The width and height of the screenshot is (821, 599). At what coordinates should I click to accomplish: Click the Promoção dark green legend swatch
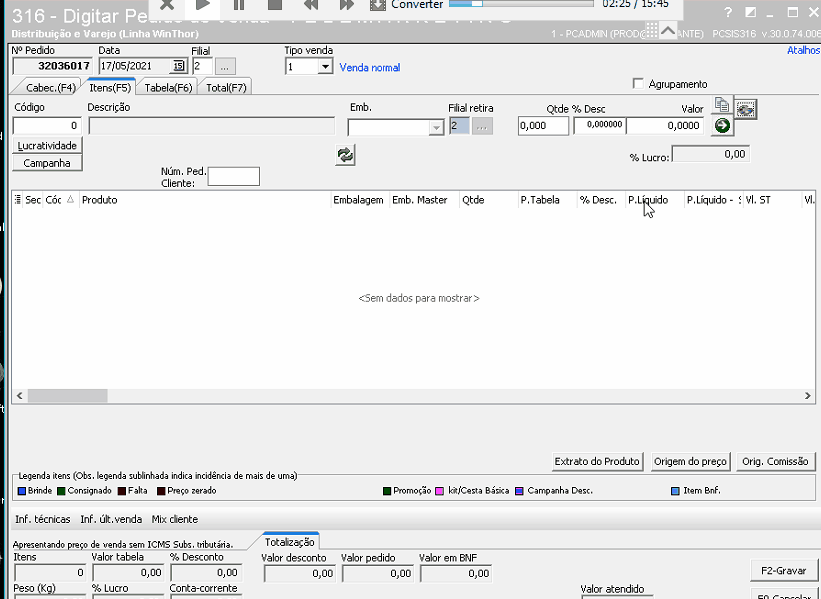tap(387, 491)
